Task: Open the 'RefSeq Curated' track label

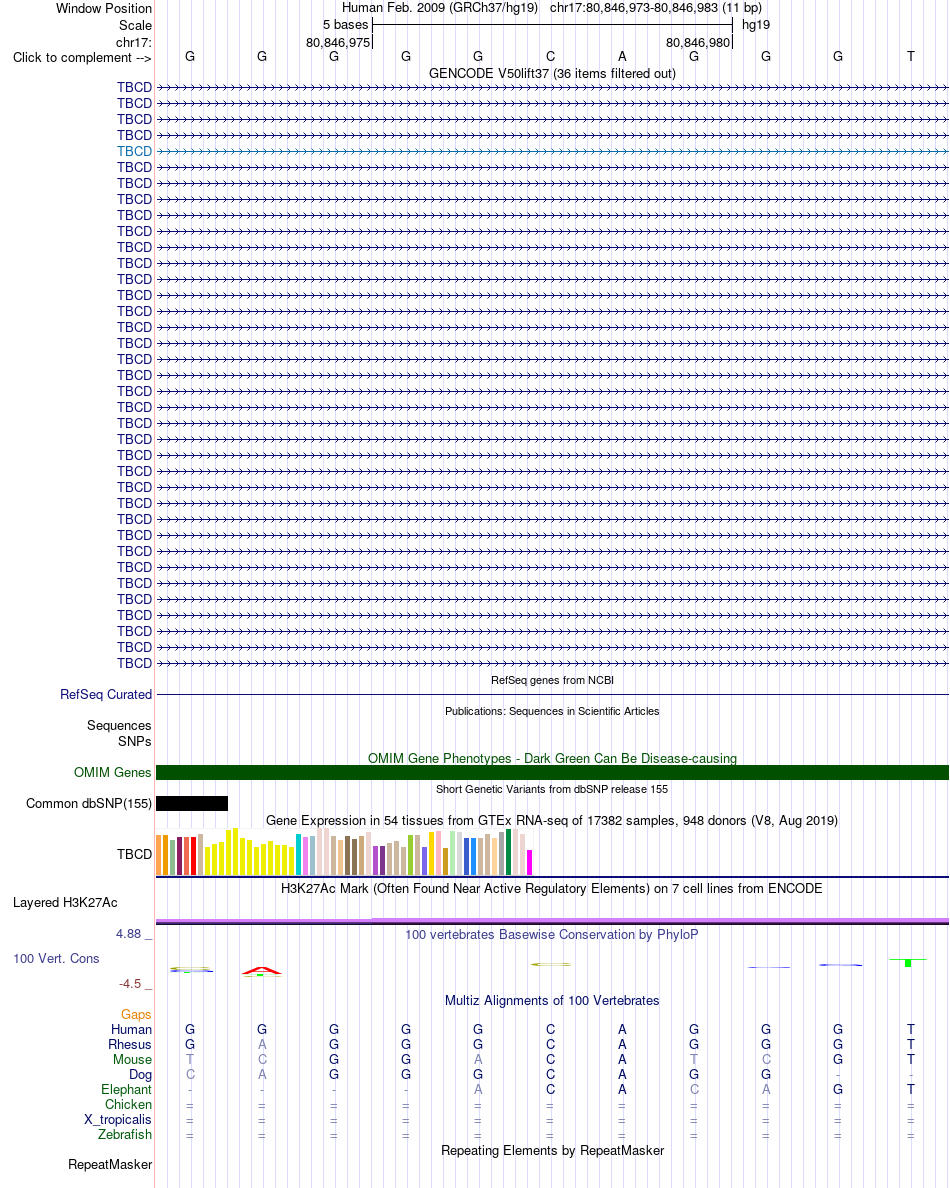Action: pyautogui.click(x=106, y=695)
